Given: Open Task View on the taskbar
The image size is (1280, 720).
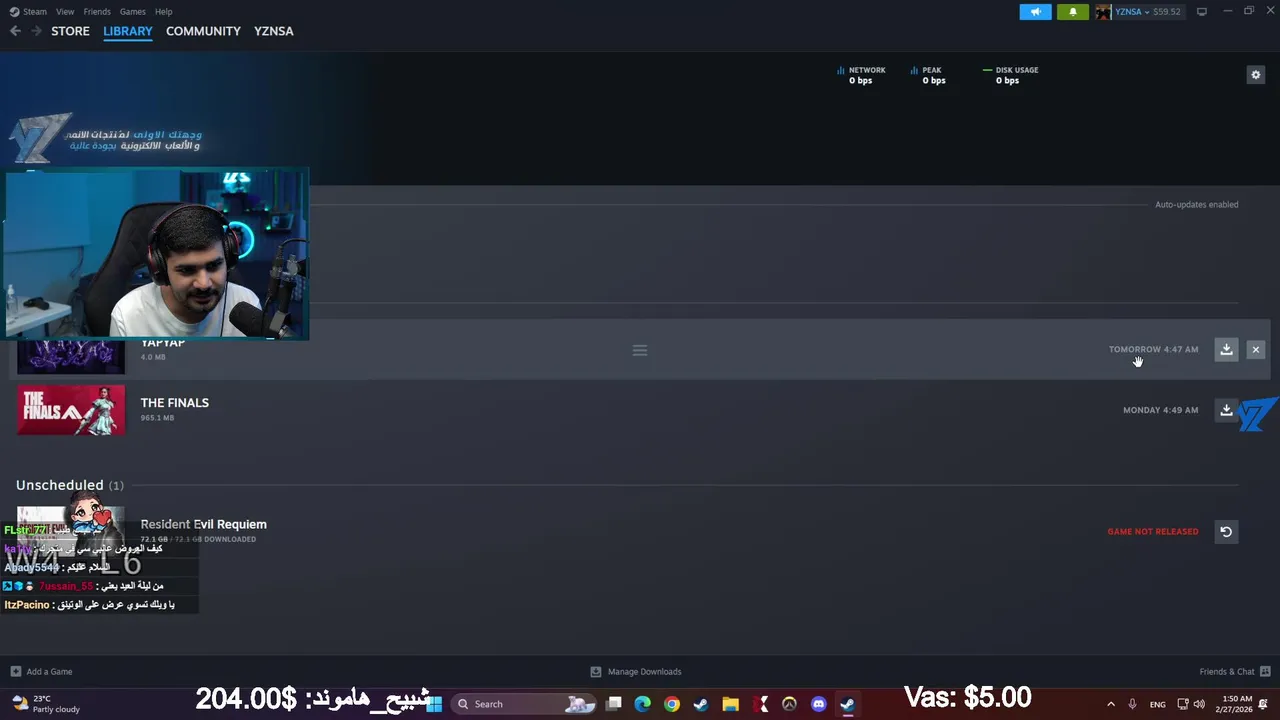Looking at the screenshot, I should [x=614, y=704].
